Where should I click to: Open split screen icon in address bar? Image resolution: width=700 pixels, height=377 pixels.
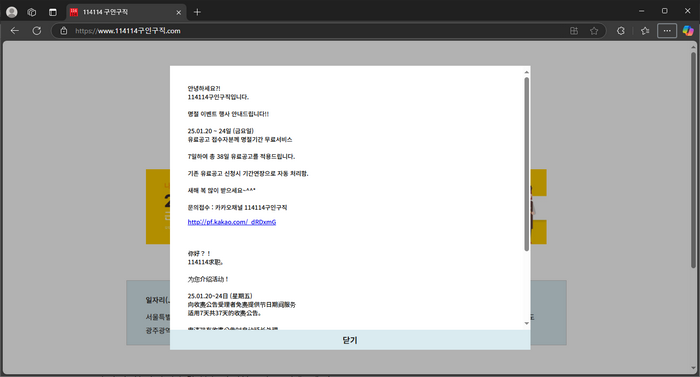574,31
